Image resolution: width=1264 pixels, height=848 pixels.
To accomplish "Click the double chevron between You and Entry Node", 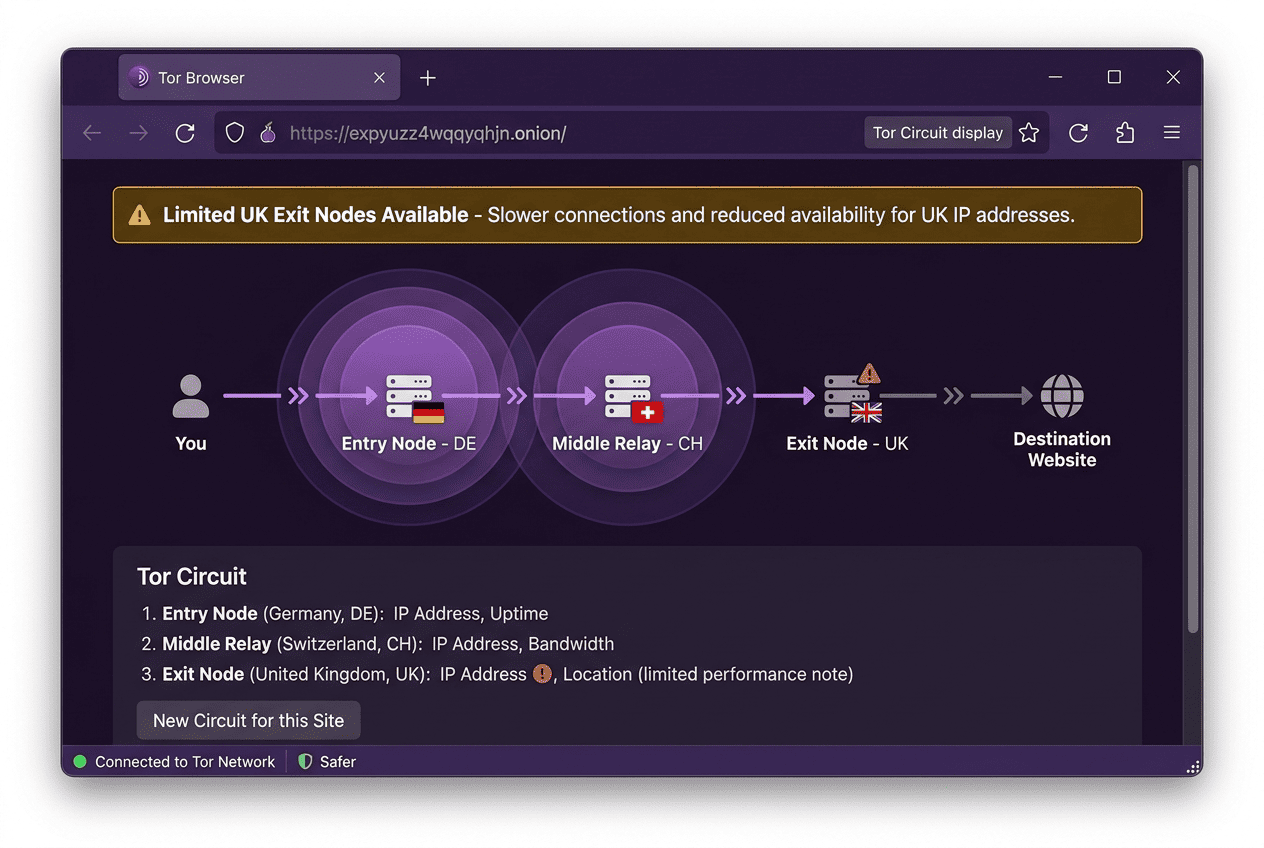I will 298,396.
